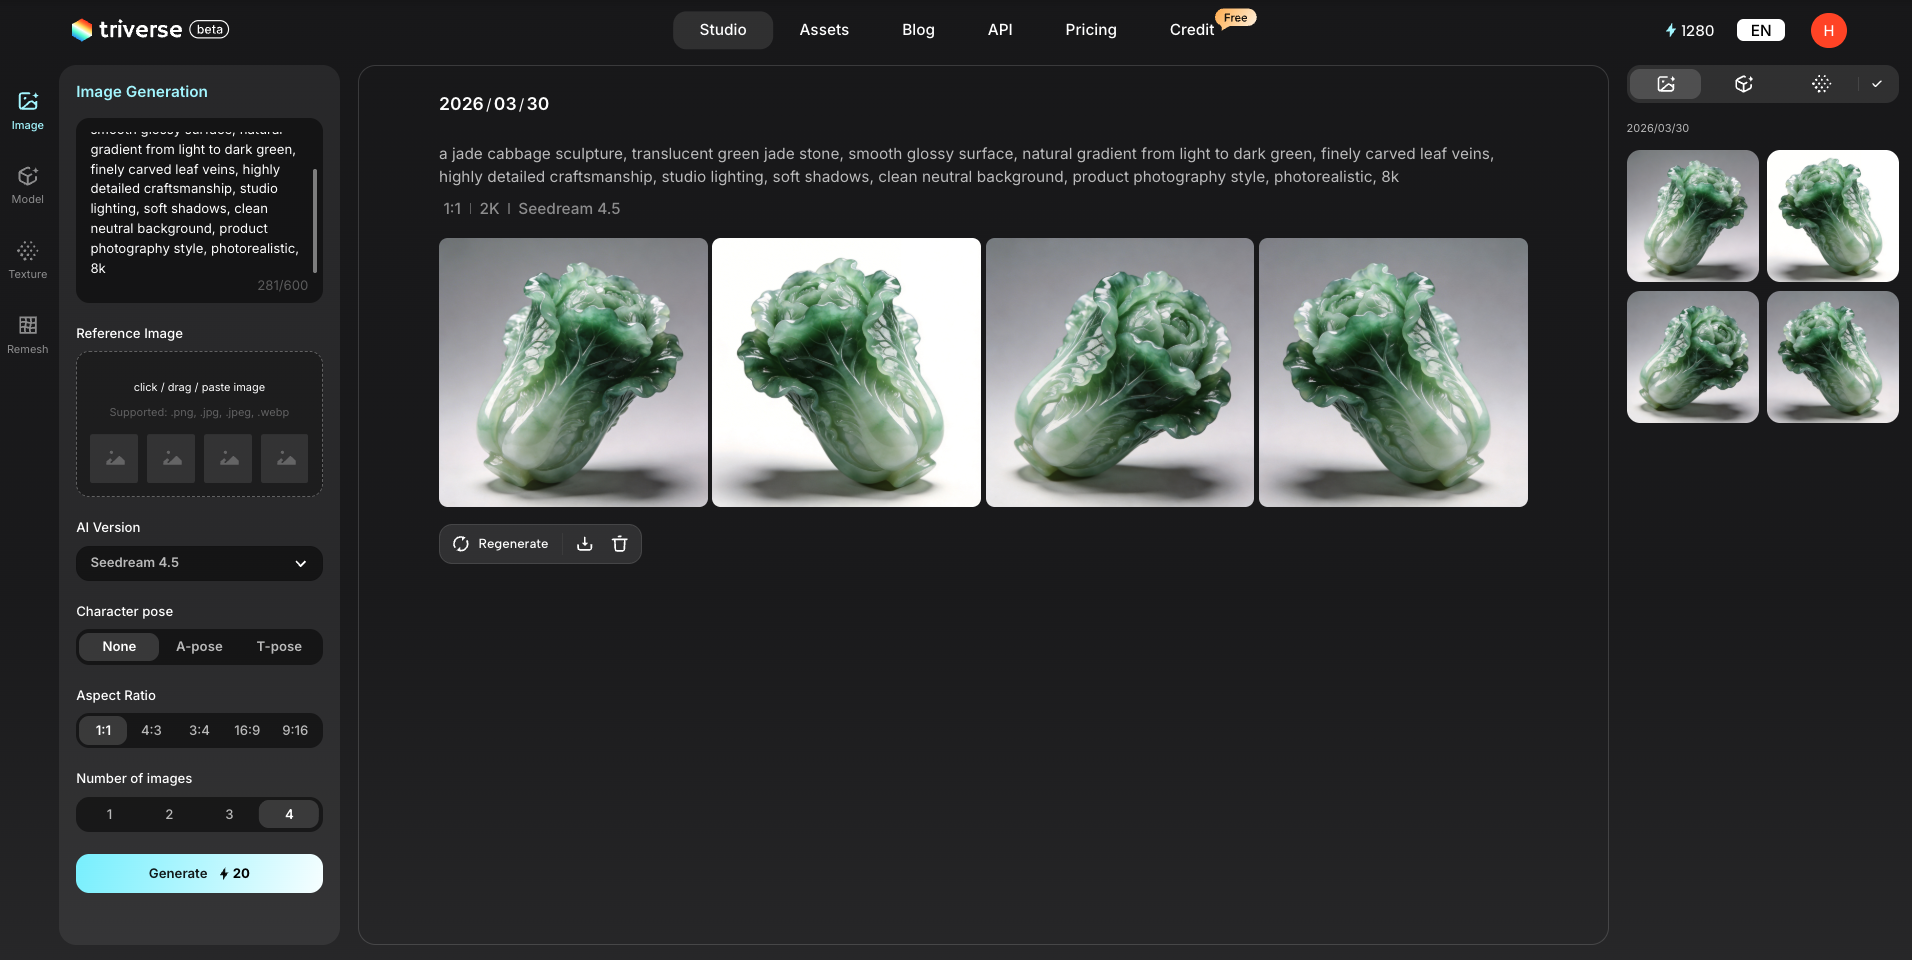
Task: Expand the Seedream 4.5 AI Version dropdown
Action: click(x=199, y=563)
